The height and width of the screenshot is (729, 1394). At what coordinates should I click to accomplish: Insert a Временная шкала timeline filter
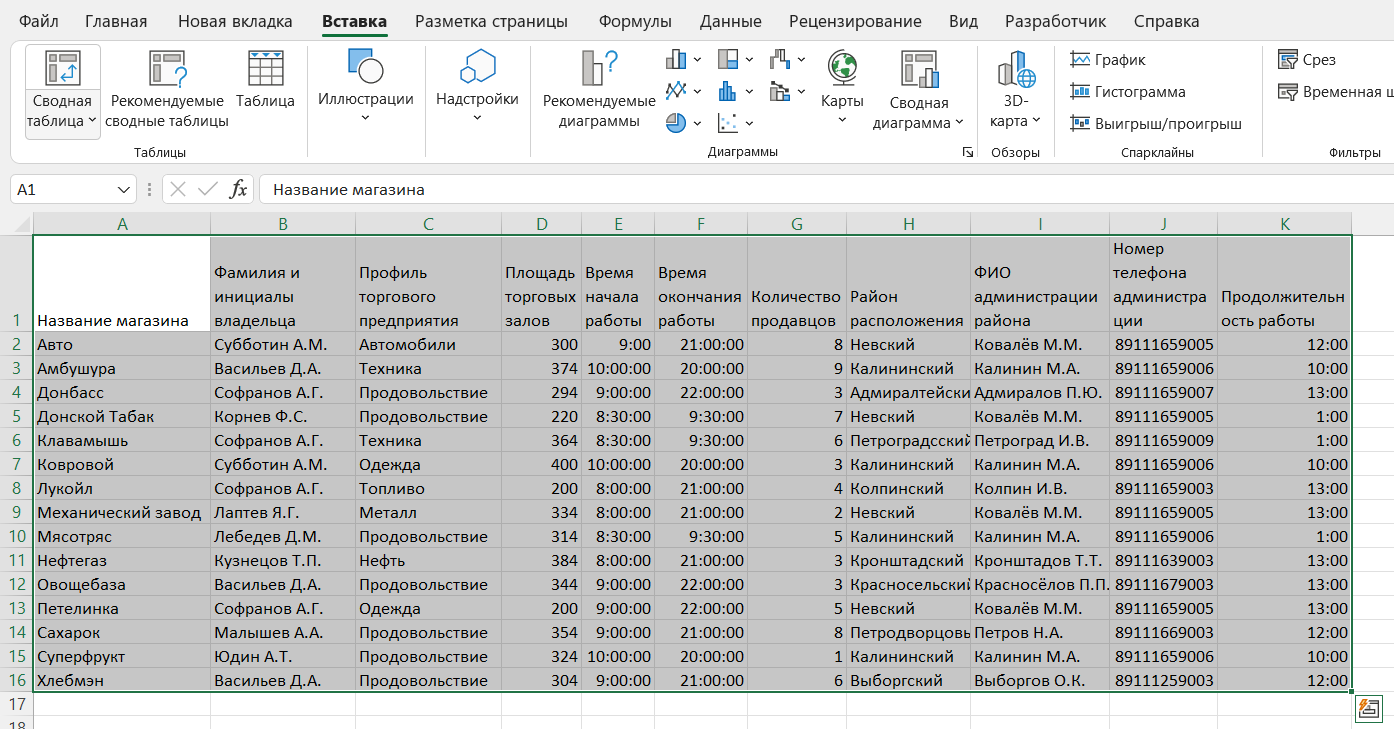[1335, 92]
